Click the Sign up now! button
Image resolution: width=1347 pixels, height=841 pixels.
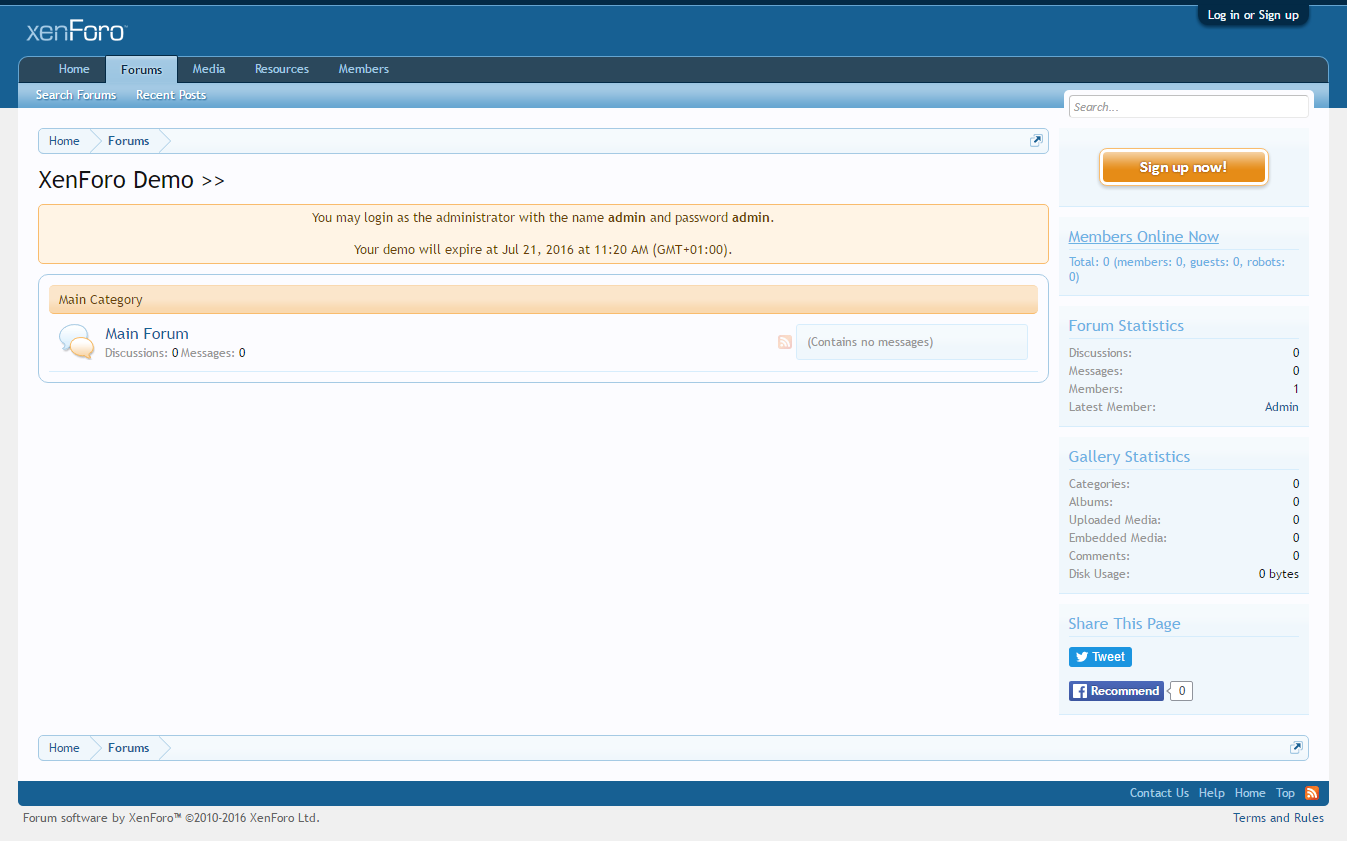pyautogui.click(x=1183, y=167)
